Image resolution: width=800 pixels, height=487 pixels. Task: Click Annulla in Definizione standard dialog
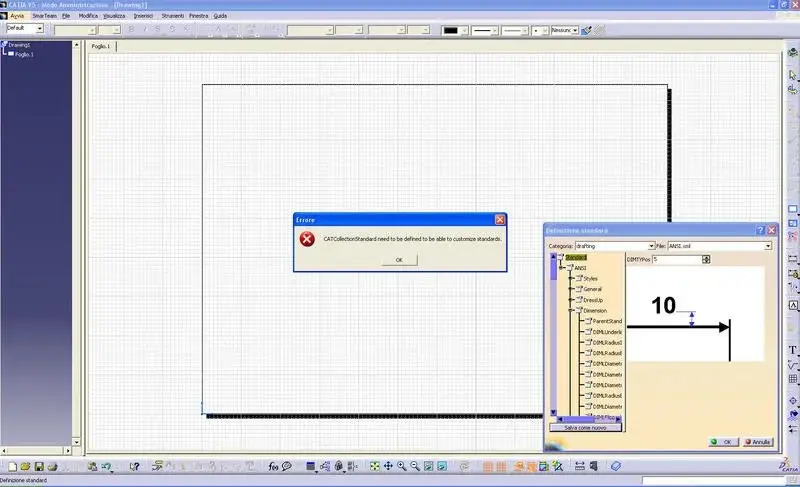pos(758,442)
